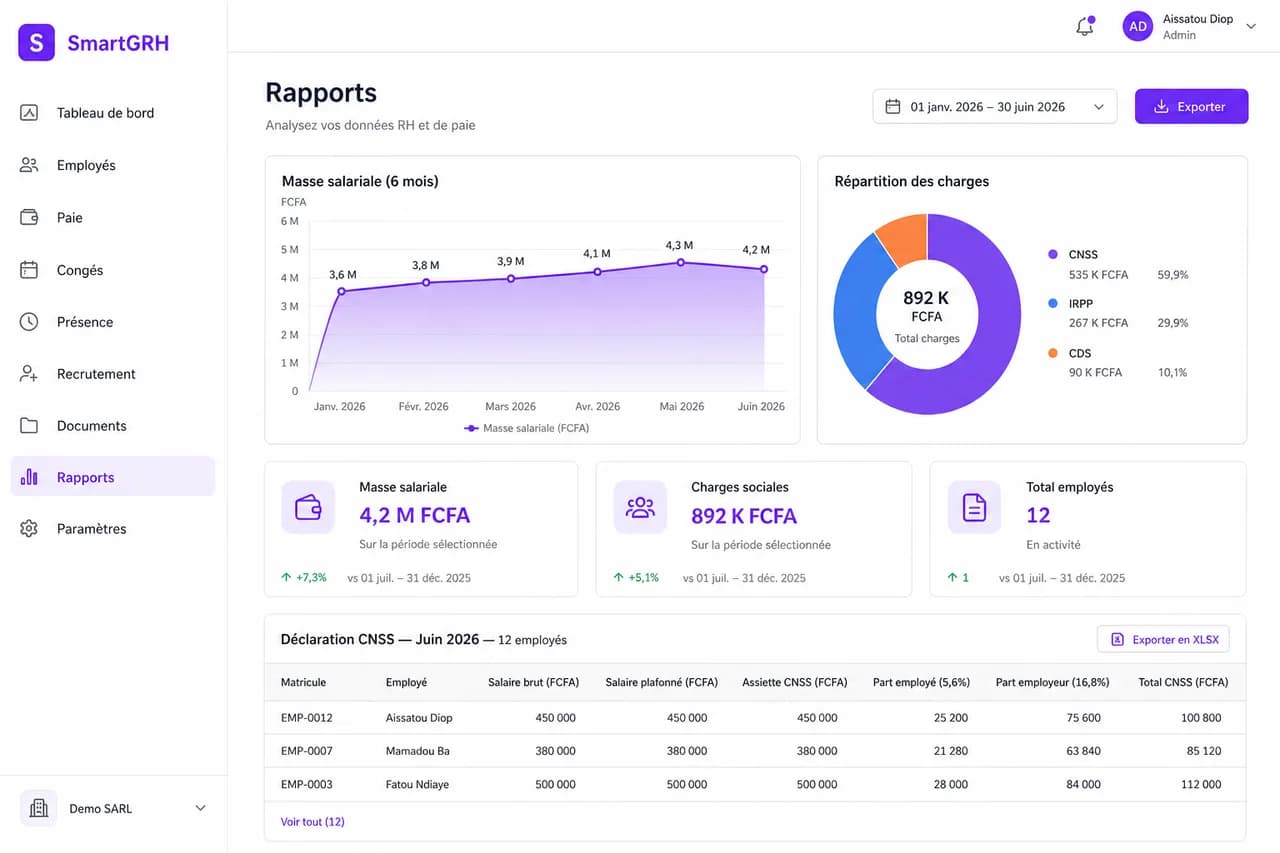Open the date range dropdown

[x=995, y=107]
